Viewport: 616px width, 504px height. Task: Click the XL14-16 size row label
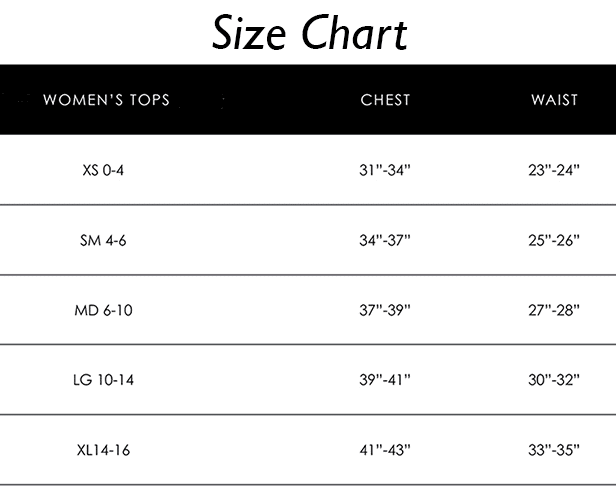103,450
